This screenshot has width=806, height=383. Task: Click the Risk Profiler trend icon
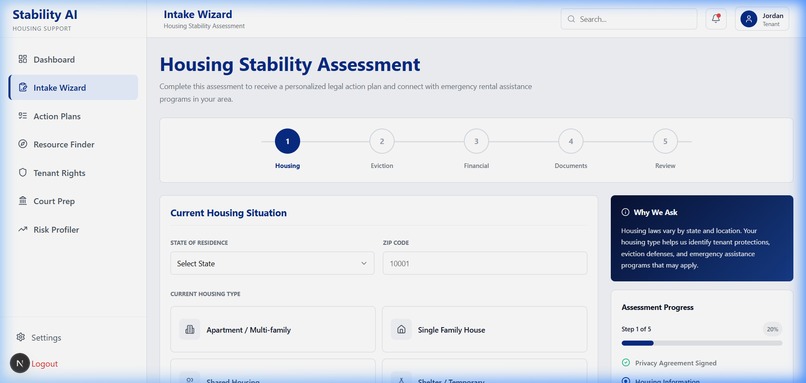(23, 229)
